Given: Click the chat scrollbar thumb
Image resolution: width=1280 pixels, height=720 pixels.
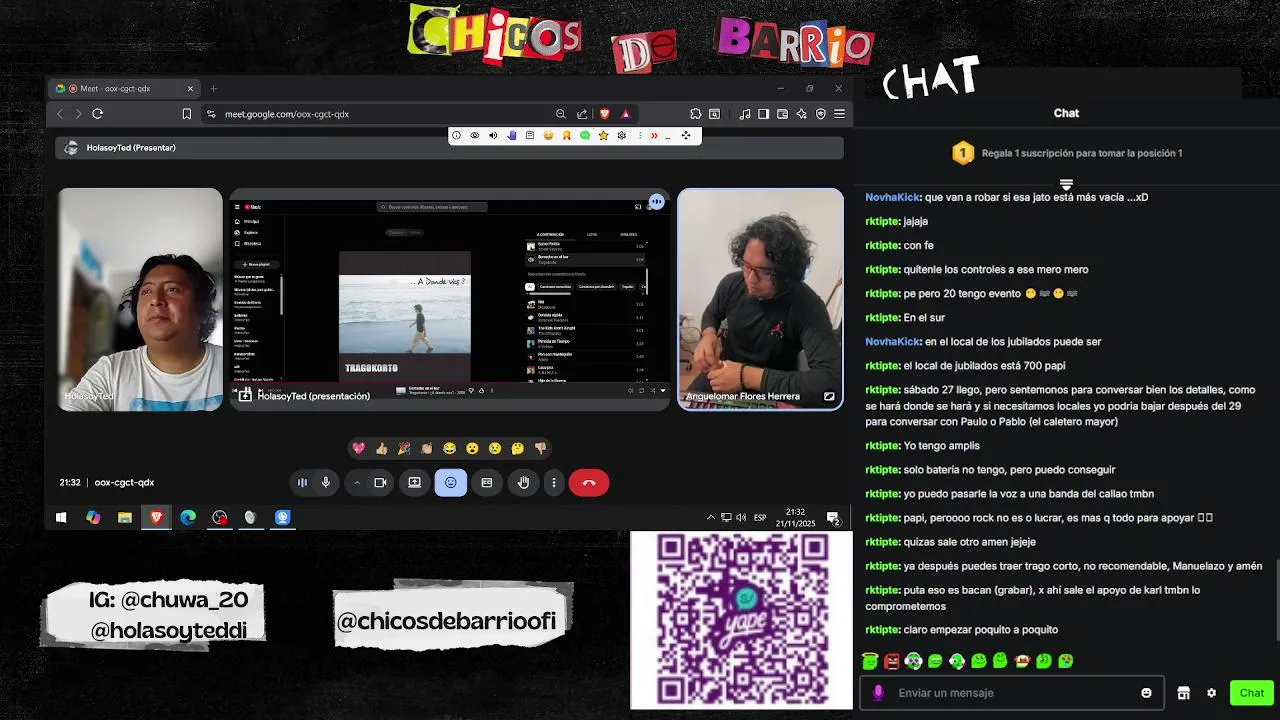Looking at the screenshot, I should pyautogui.click(x=1277, y=600).
